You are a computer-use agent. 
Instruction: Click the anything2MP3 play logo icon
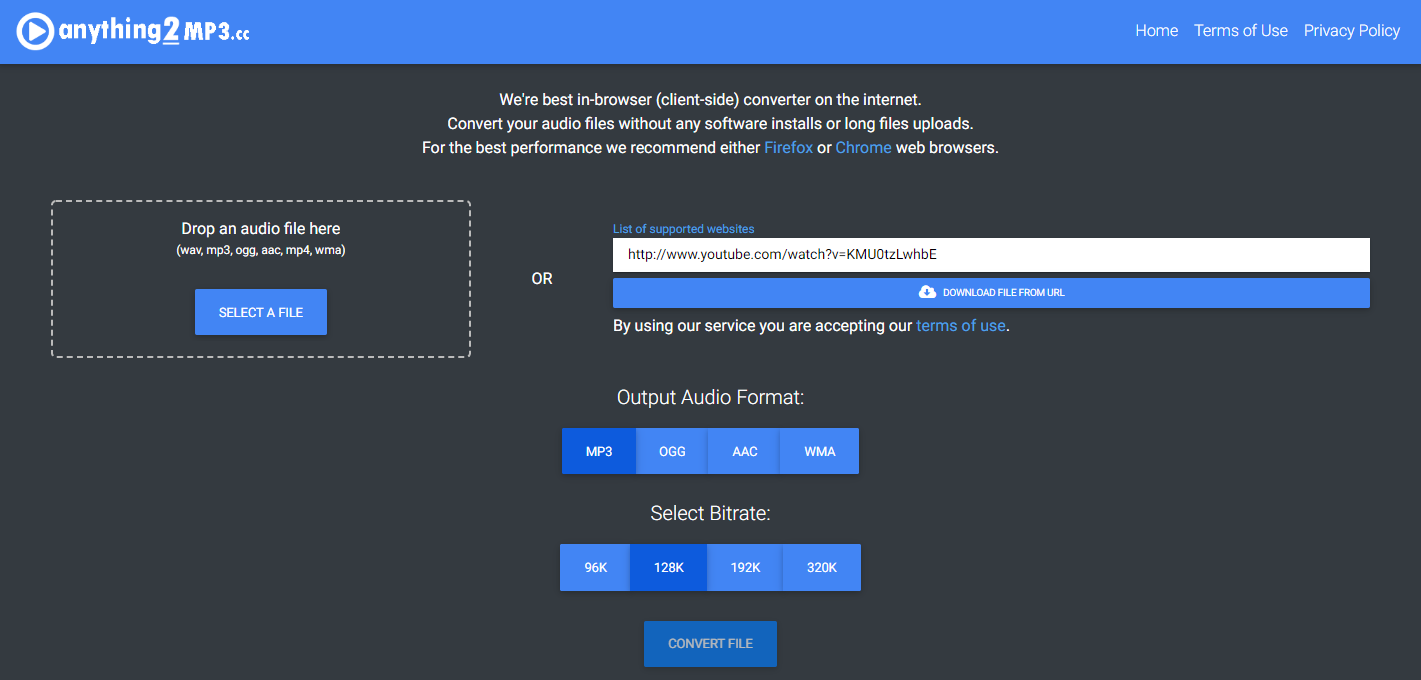tap(35, 30)
